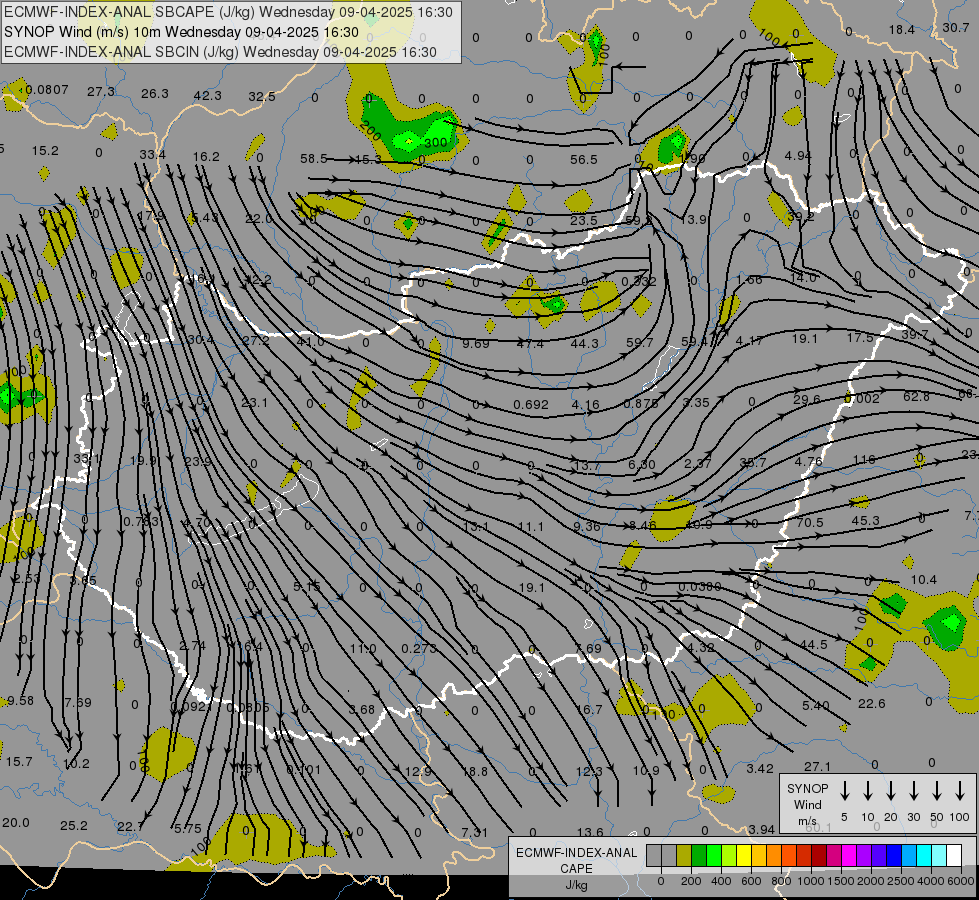Click the 300 contour label in the green CAPE blob

click(x=435, y=142)
